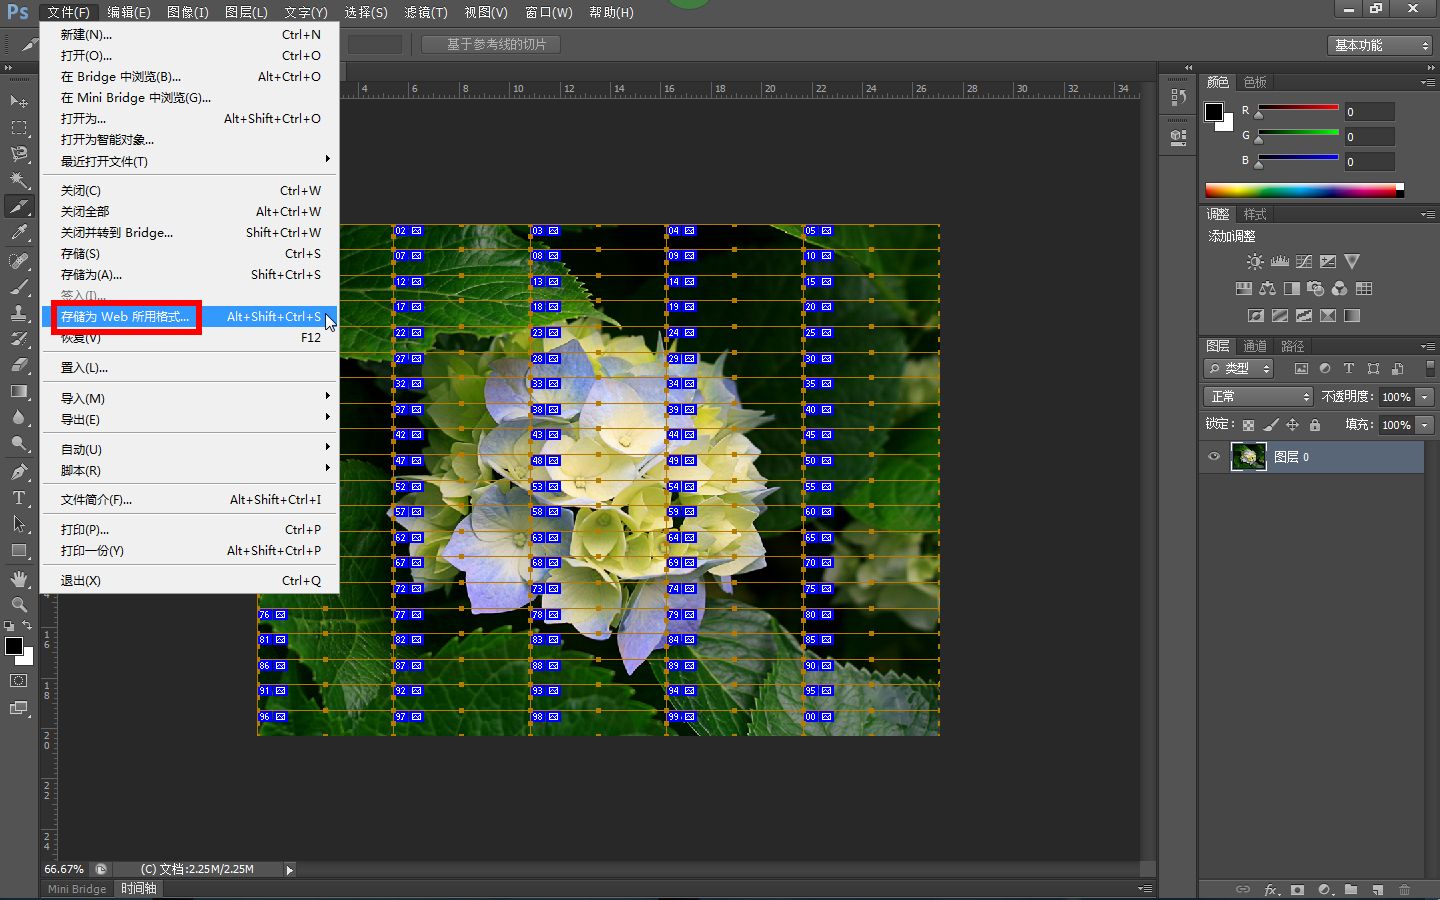Choose 打印(P) menu item
The image size is (1440, 900).
190,529
